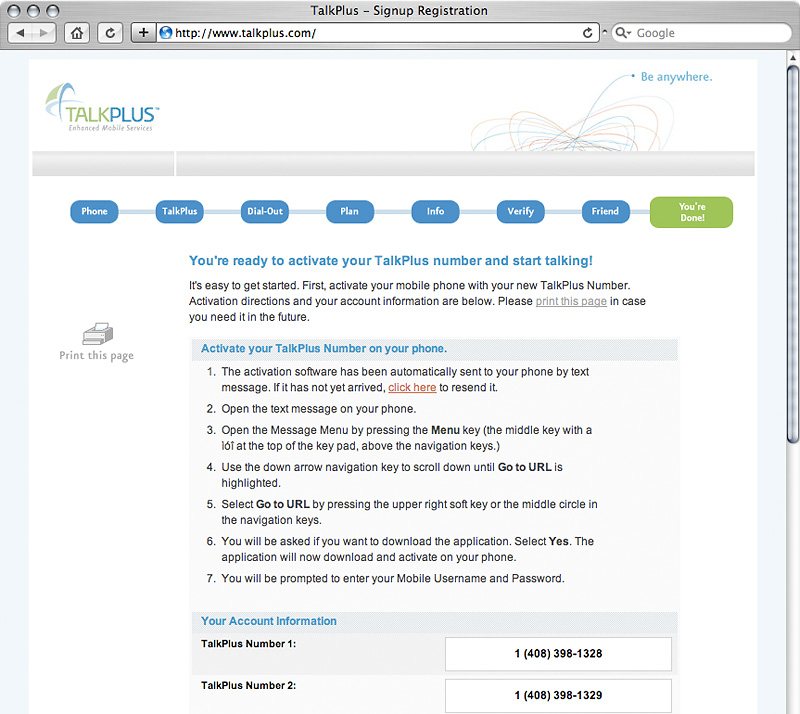
Task: Click the 'Open the text message on your phone.' step
Action: (x=319, y=409)
